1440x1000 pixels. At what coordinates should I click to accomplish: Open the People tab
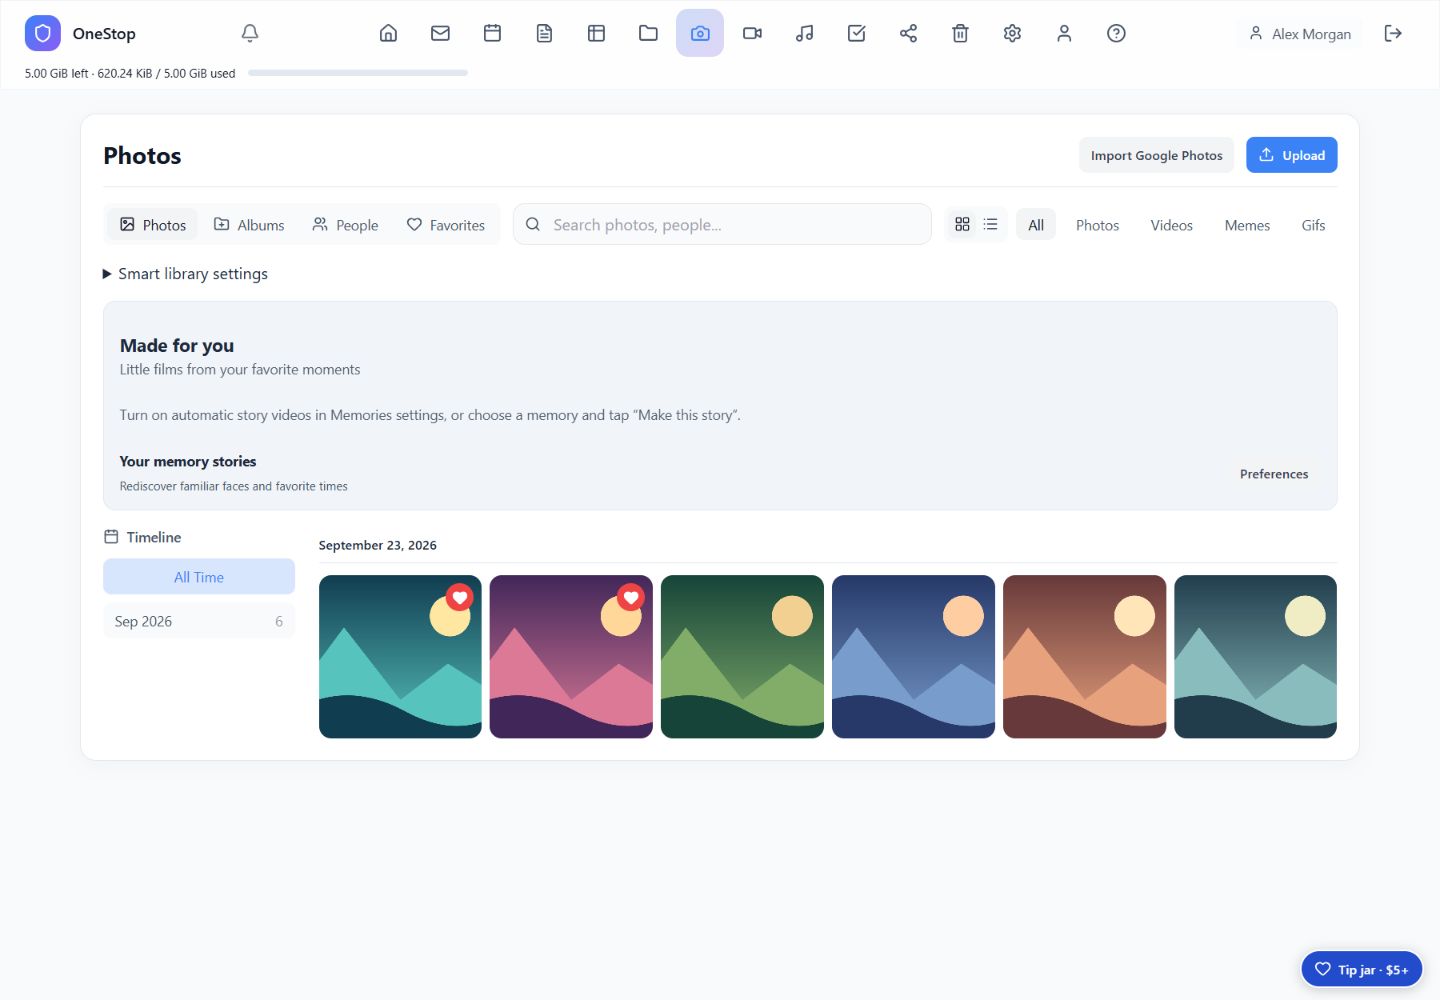tap(345, 225)
